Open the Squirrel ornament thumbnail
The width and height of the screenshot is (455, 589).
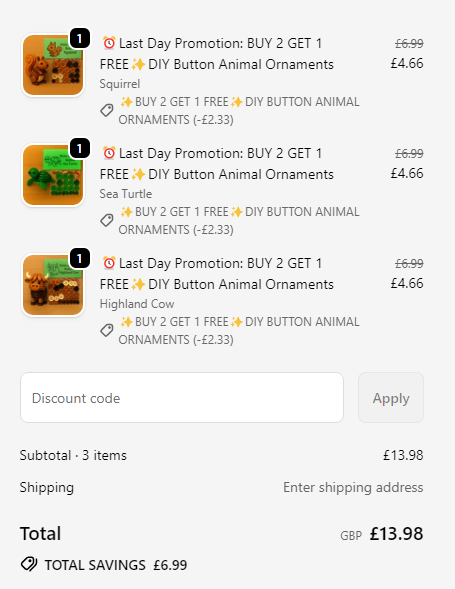click(x=53, y=65)
